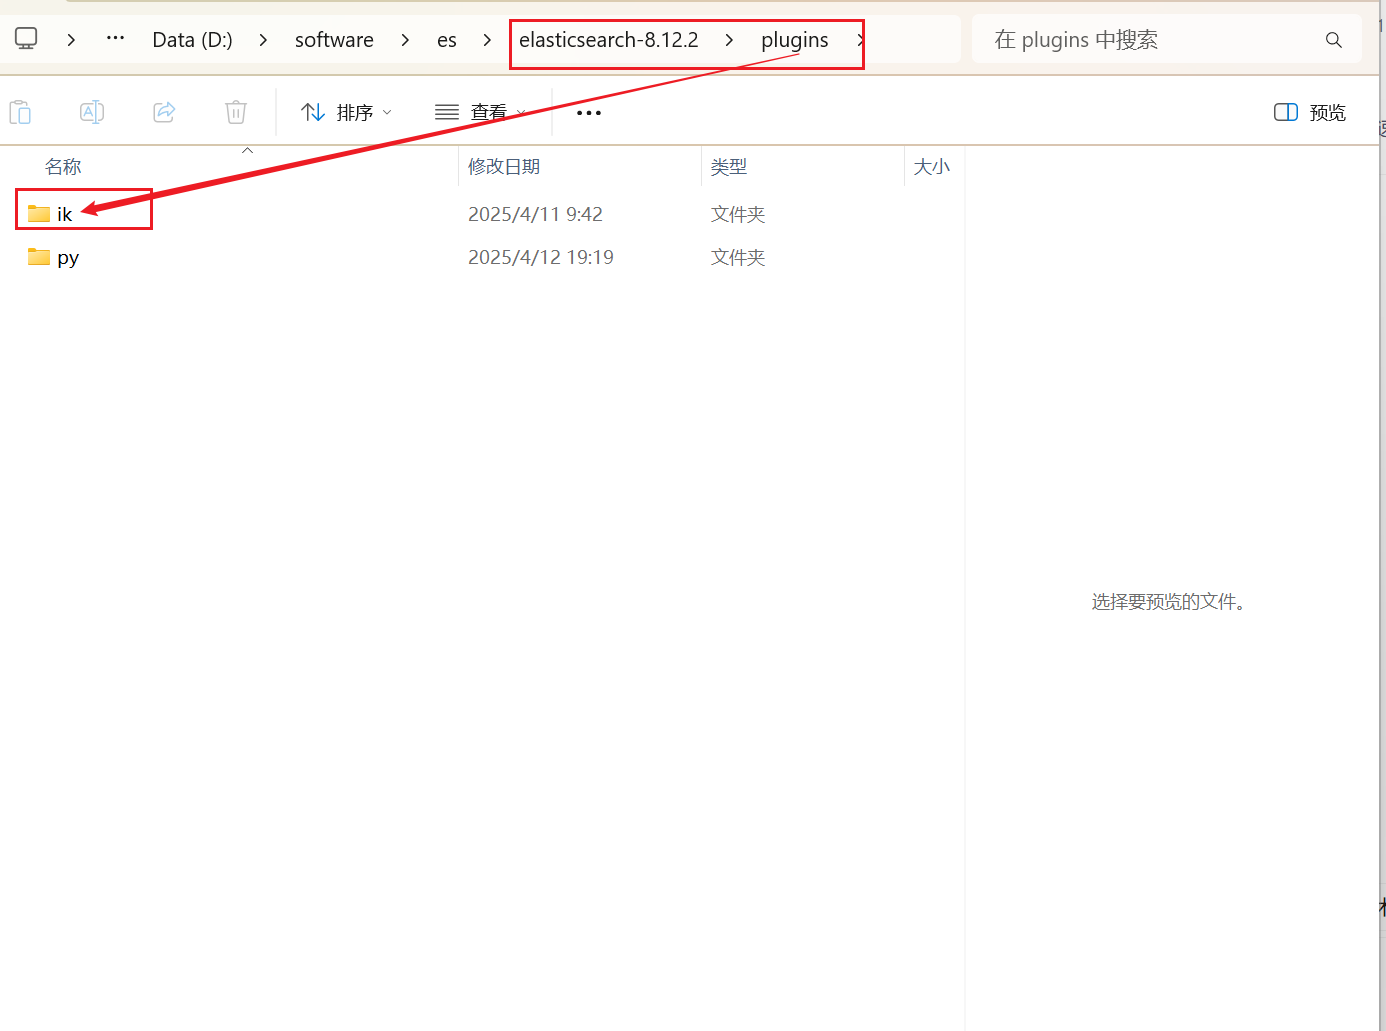Select the py folder name
Screen dimensions: 1386x1031
point(68,258)
